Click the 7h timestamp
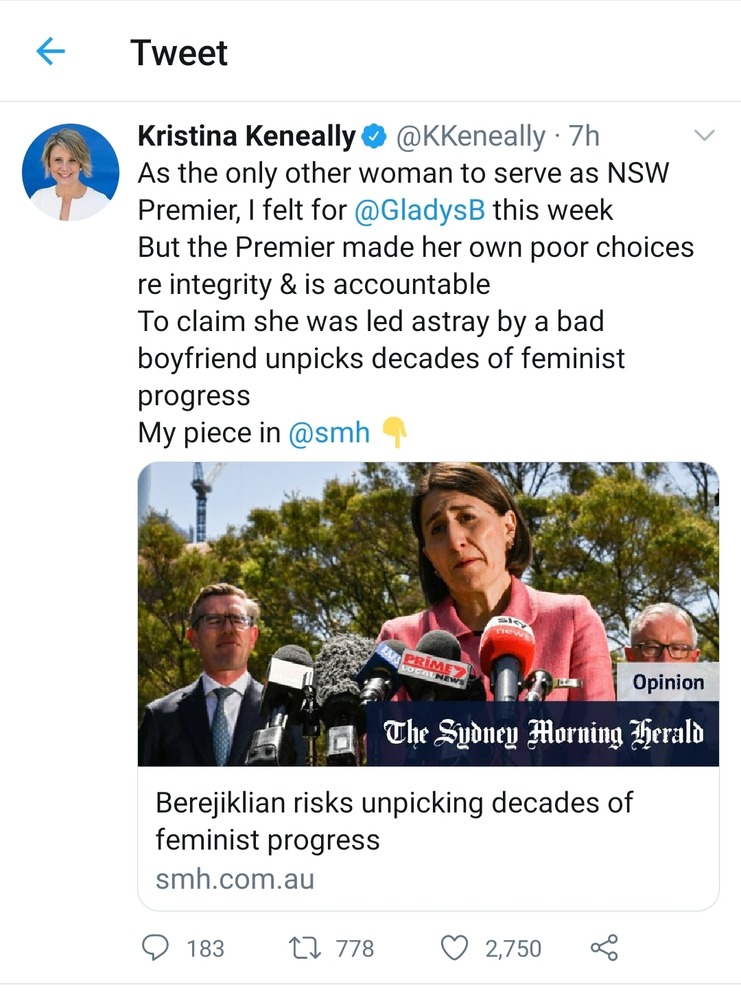 click(583, 136)
